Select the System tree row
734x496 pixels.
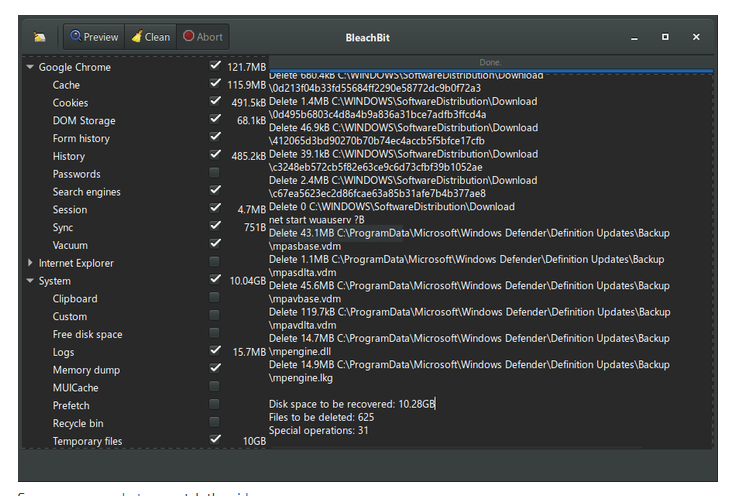55,281
